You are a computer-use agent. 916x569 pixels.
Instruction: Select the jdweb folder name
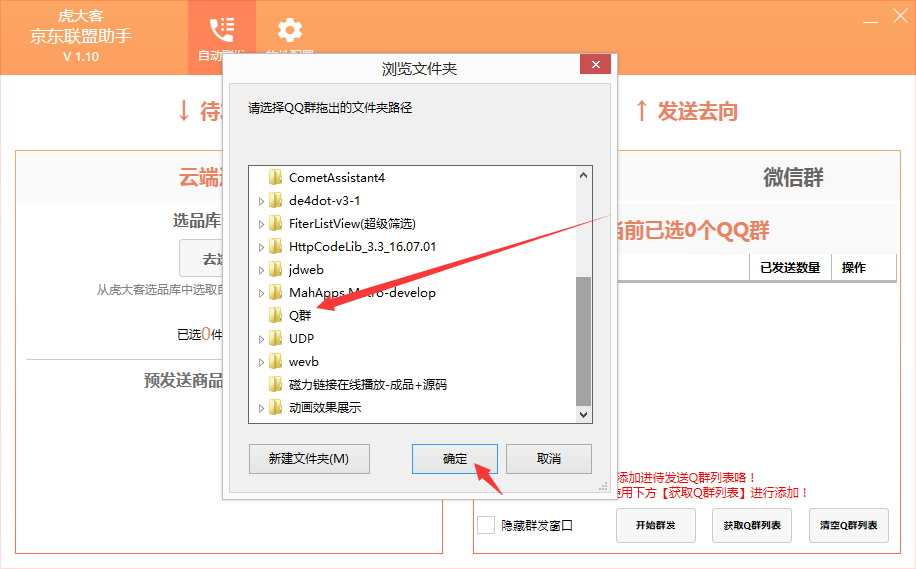pos(306,270)
